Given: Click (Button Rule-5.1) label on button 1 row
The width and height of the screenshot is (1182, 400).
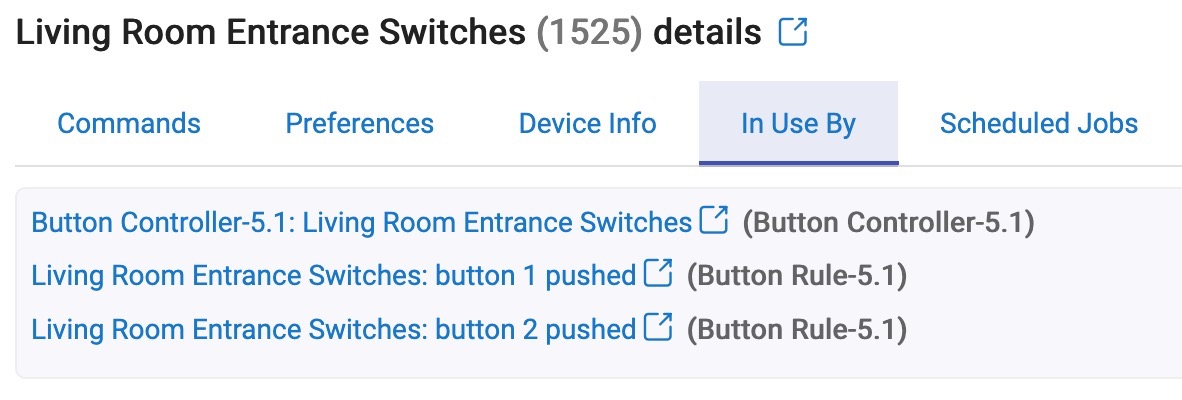Looking at the screenshot, I should click(x=797, y=276).
